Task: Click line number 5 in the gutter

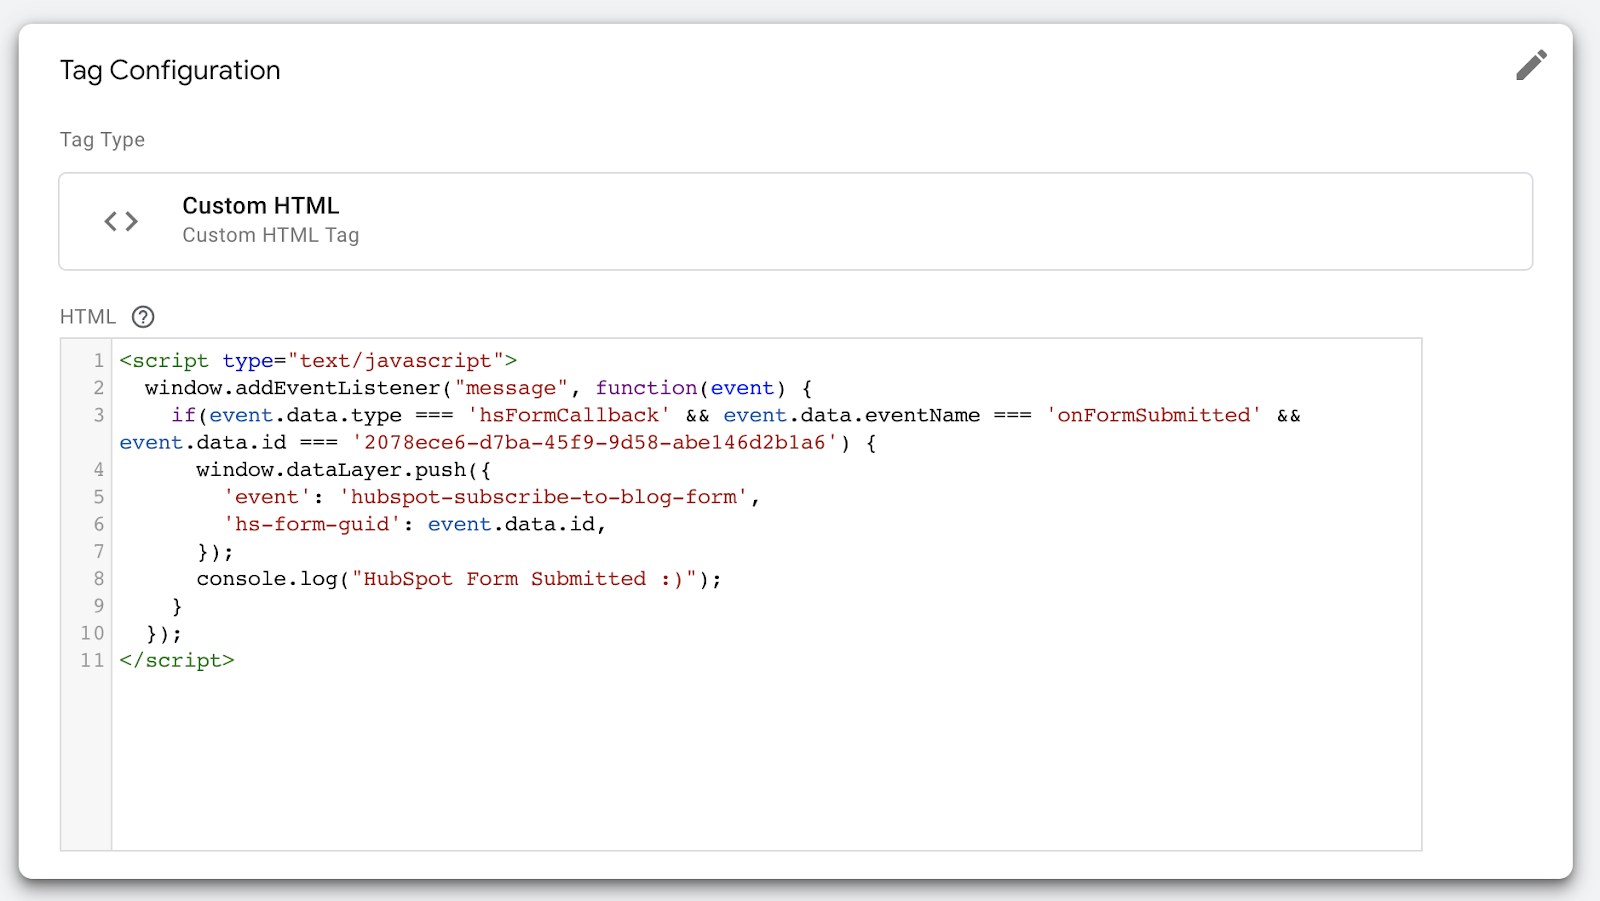Action: (x=98, y=497)
